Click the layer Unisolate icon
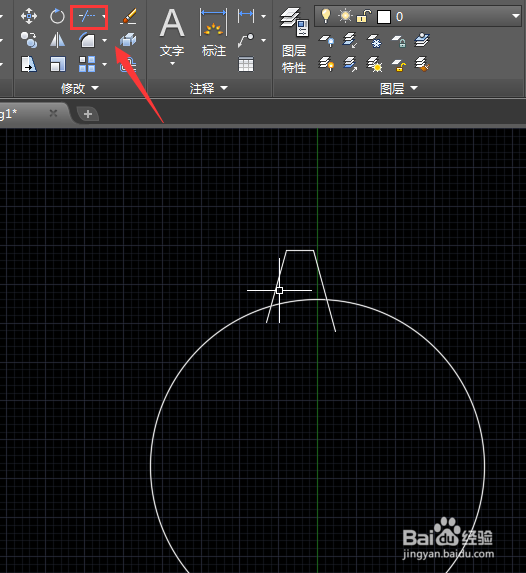This screenshot has height=573, width=526. coord(350,64)
